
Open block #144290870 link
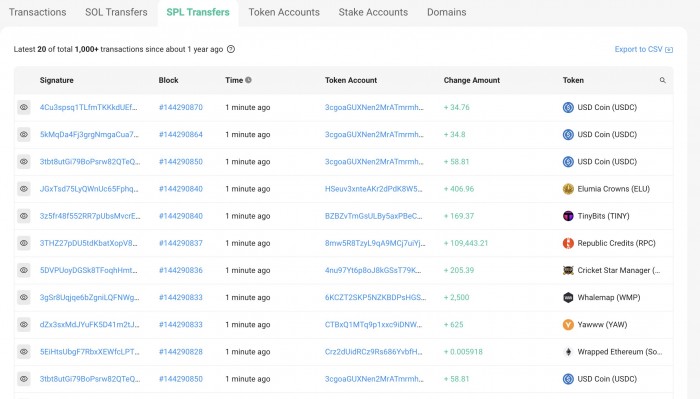(181, 107)
